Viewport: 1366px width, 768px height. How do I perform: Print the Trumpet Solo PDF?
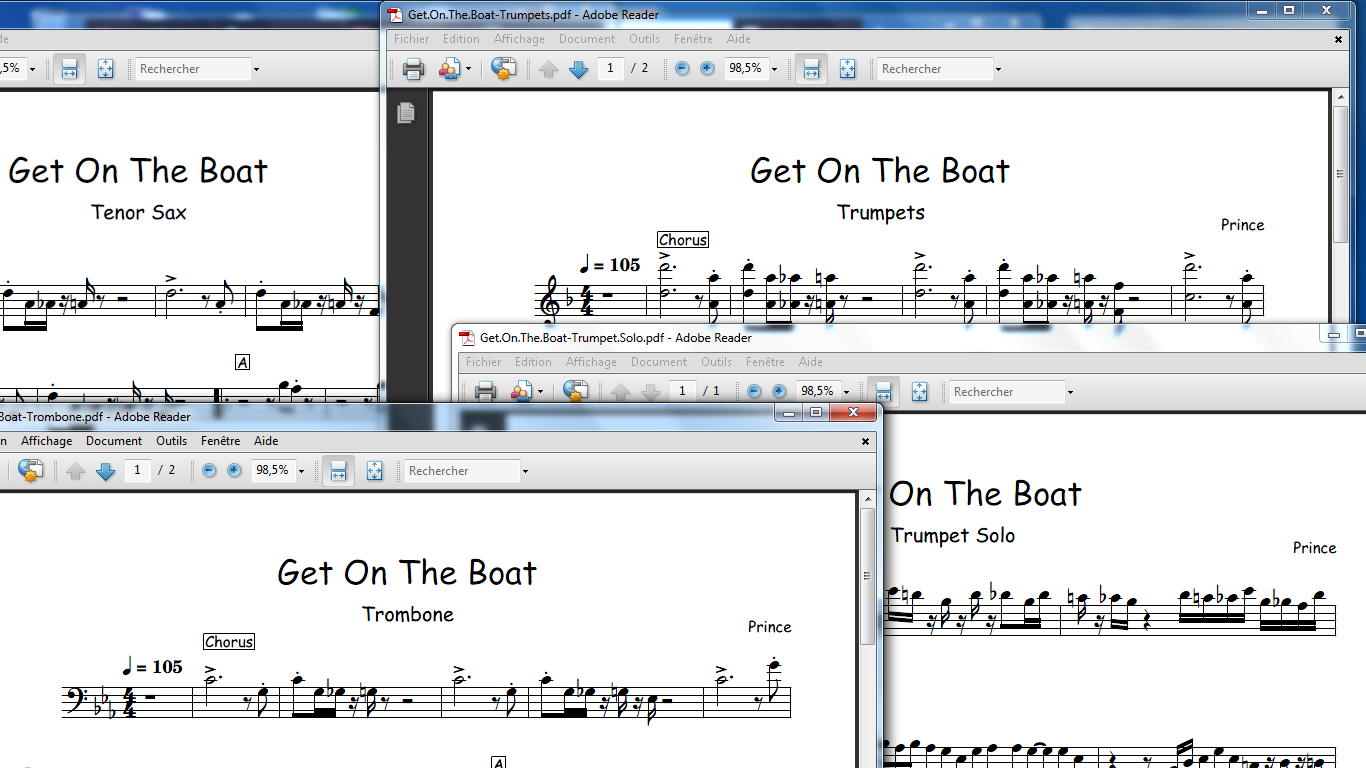(485, 392)
